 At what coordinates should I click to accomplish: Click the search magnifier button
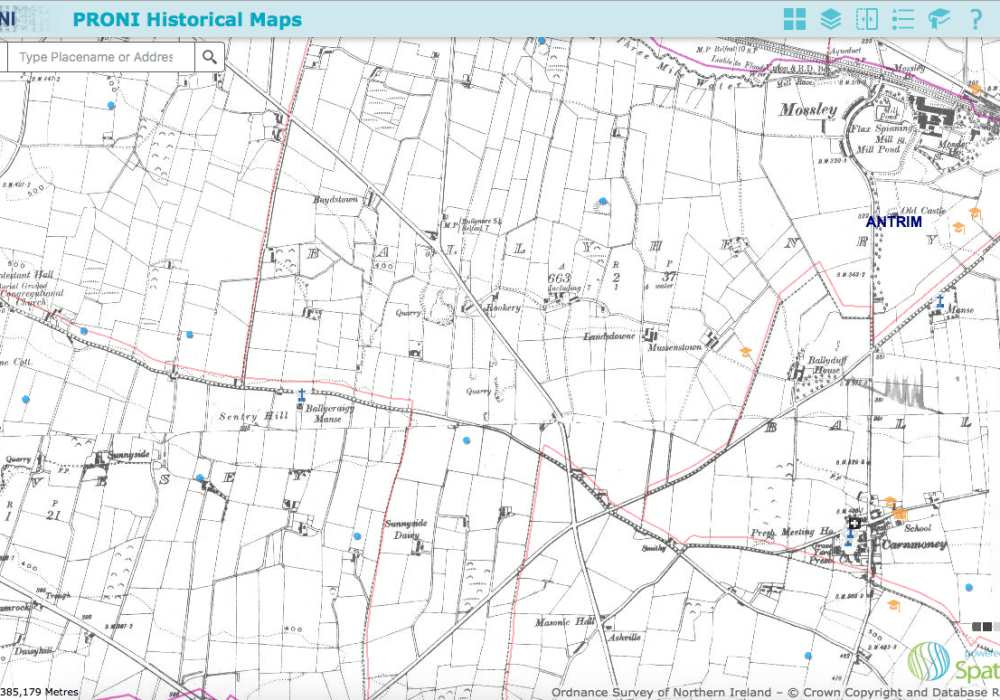click(x=209, y=57)
